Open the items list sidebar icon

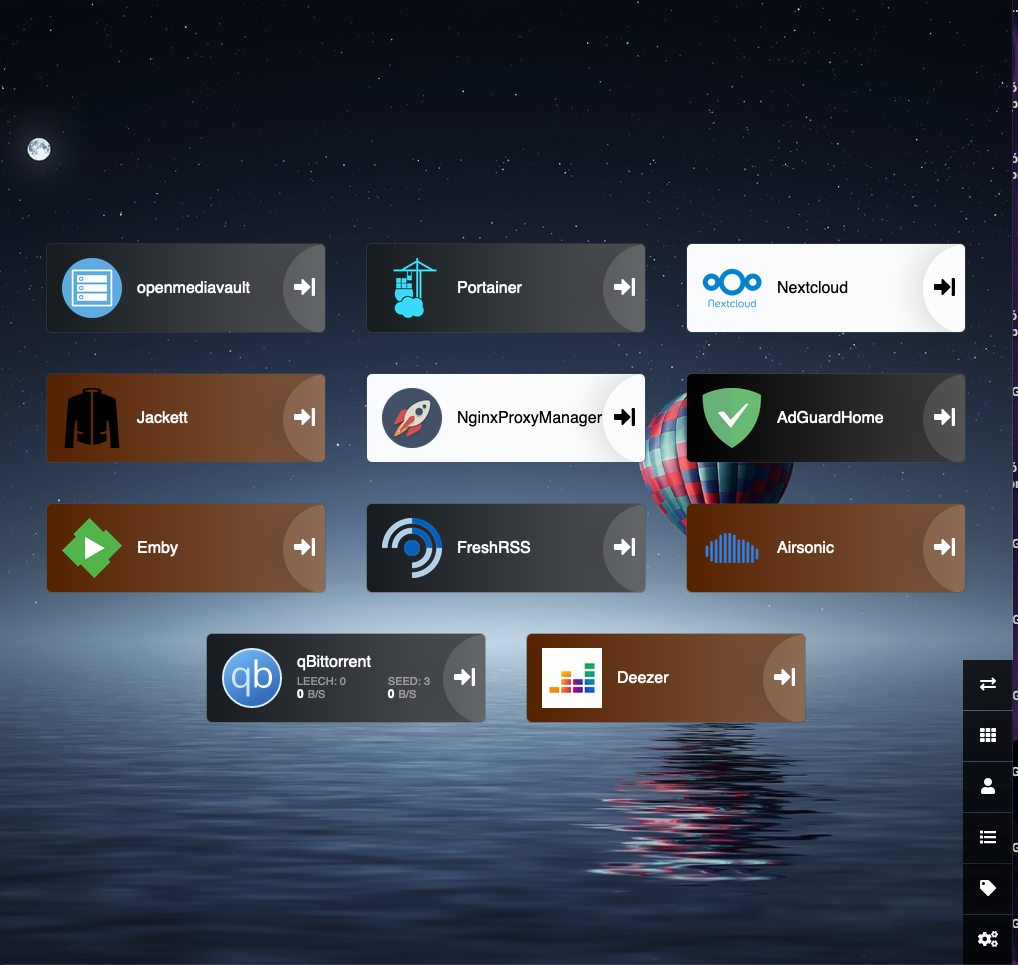point(987,837)
